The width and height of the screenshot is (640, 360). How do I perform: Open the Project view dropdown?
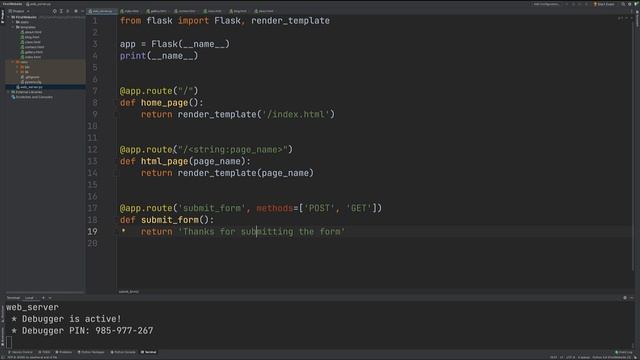(x=19, y=11)
